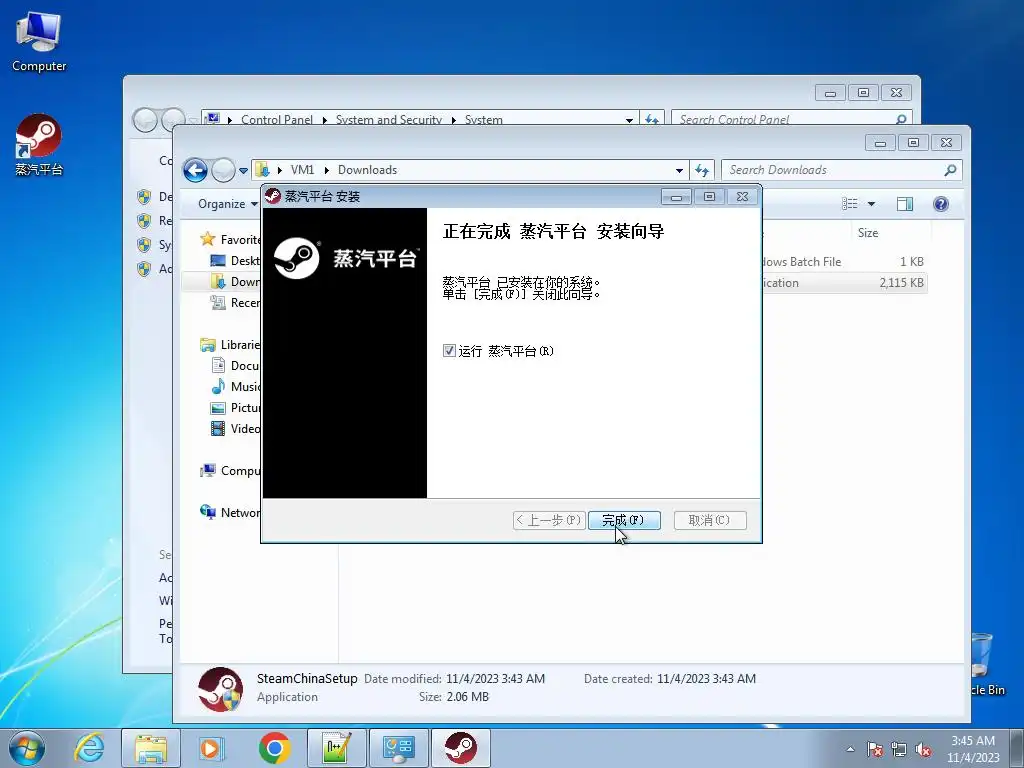This screenshot has height=768, width=1024.
Task: Select Downloads in navigation pane
Action: 235,281
